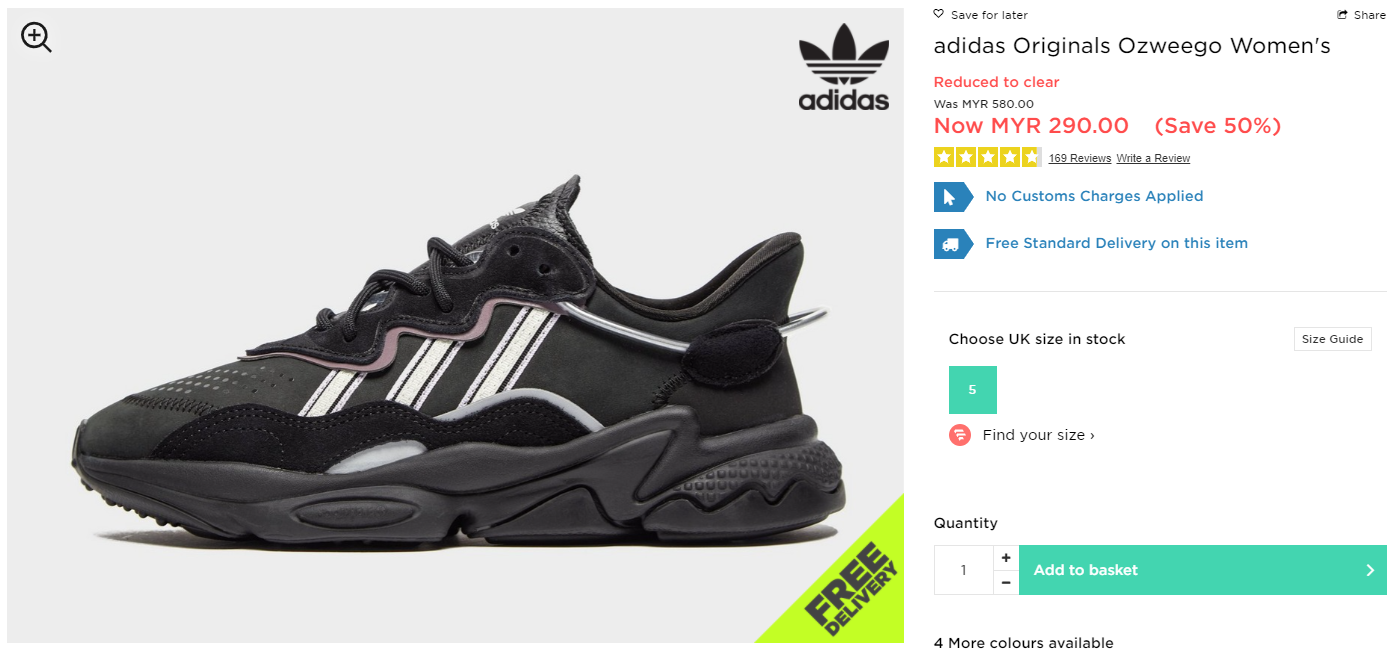Click the quantity input field
The height and width of the screenshot is (656, 1397).
[x=964, y=570]
